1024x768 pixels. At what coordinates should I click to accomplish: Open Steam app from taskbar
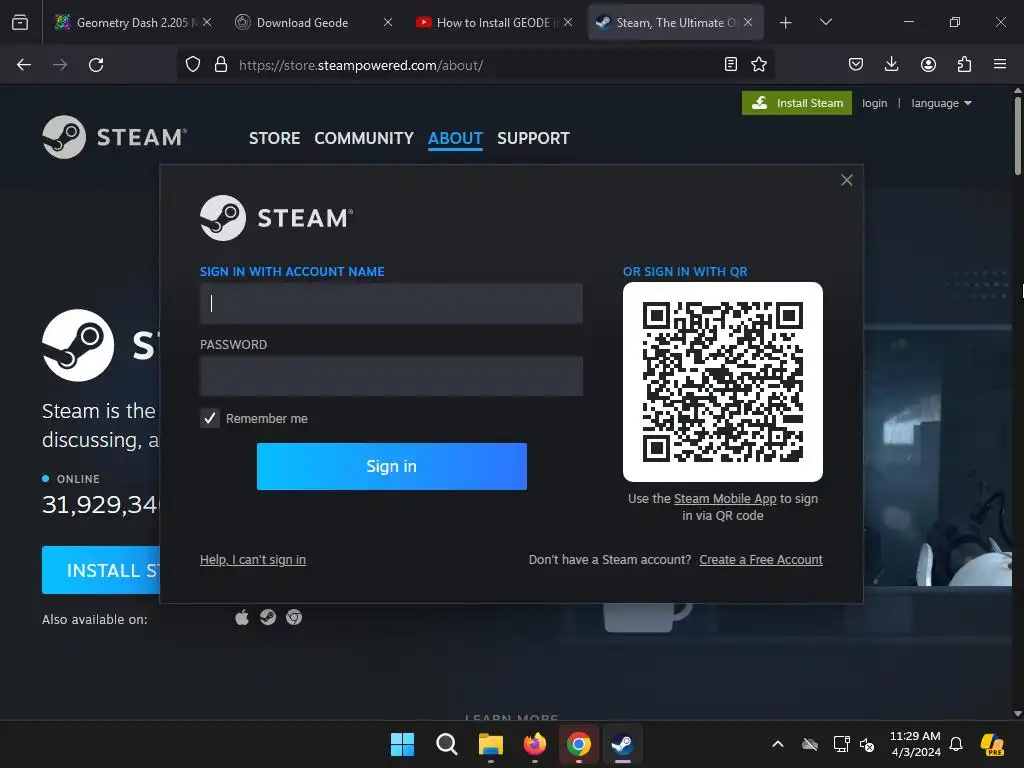(622, 744)
